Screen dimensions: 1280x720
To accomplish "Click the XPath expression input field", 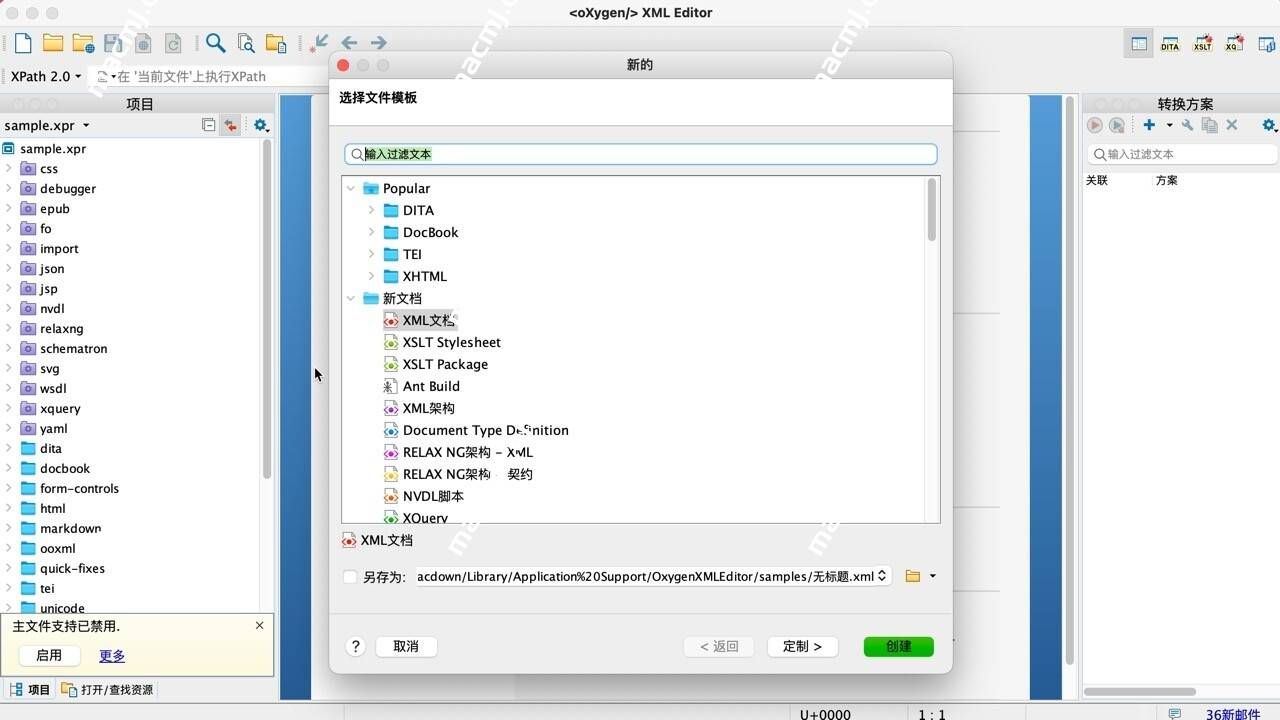I will click(210, 76).
